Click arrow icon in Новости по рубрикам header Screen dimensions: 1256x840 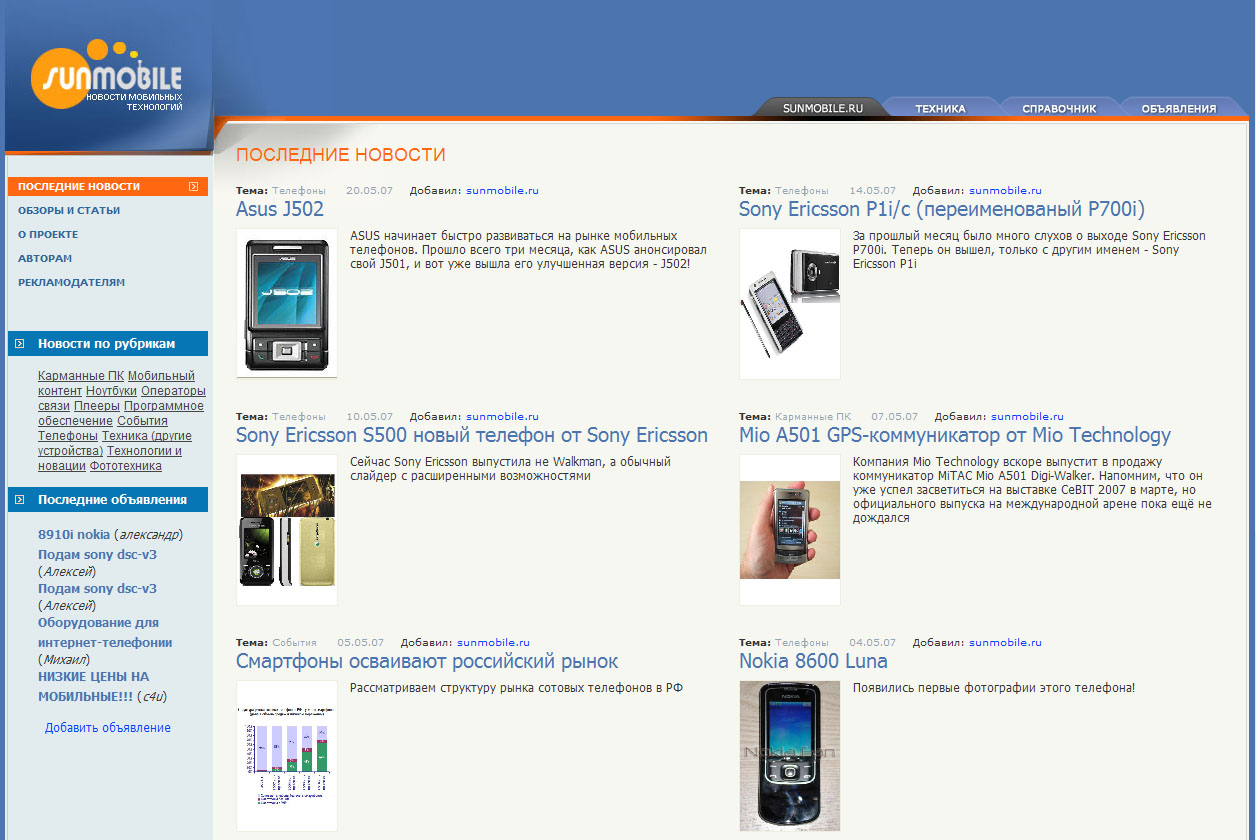pyautogui.click(x=21, y=344)
